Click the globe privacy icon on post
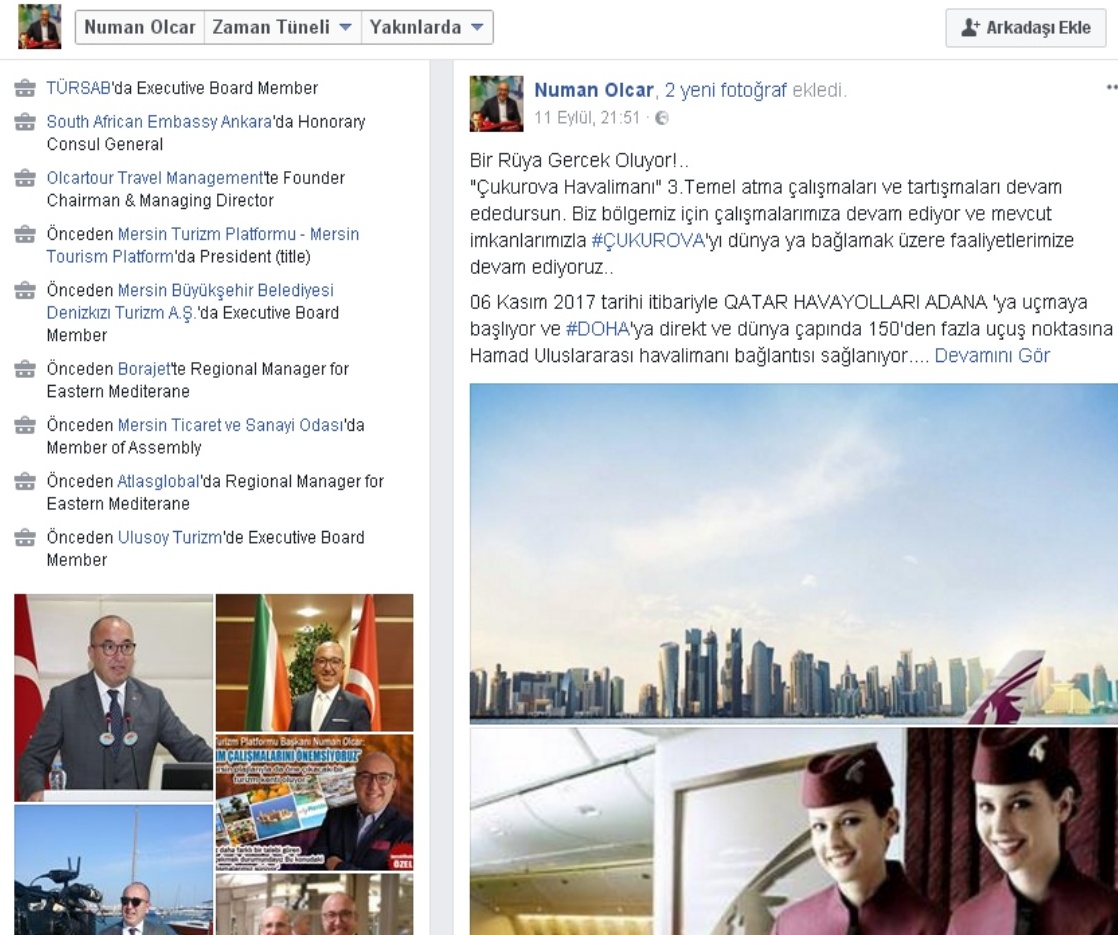1118x935 pixels. click(x=662, y=118)
